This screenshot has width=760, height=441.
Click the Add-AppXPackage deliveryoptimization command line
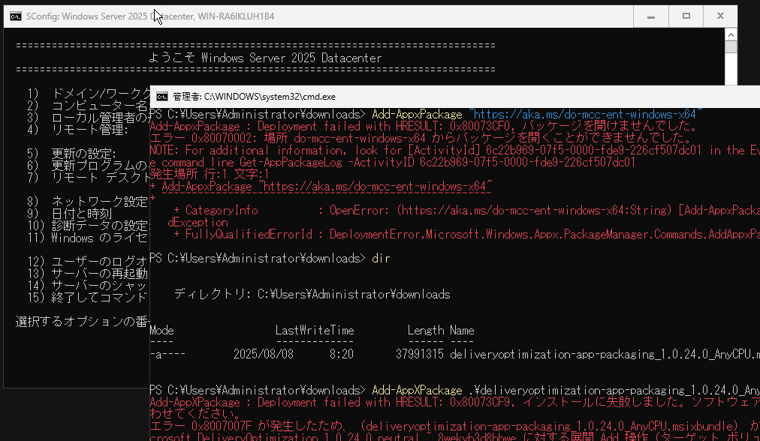[566, 391]
